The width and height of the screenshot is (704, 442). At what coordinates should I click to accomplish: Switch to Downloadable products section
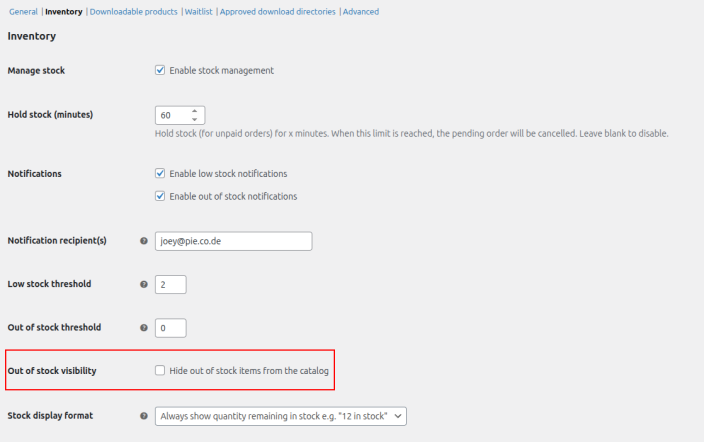[x=134, y=12]
